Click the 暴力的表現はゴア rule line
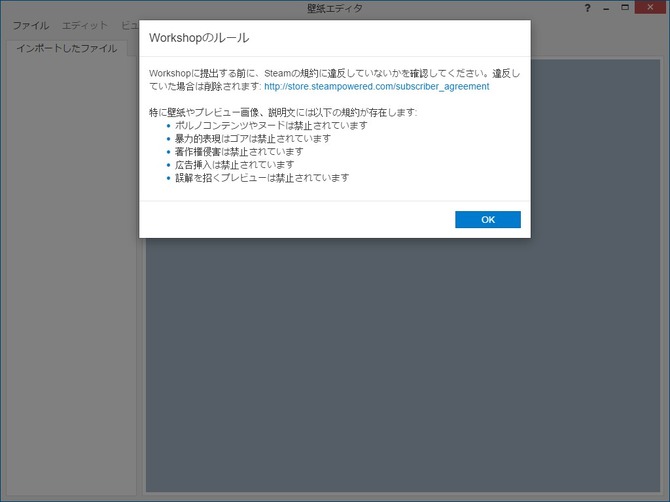The width and height of the screenshot is (670, 502). click(253, 139)
